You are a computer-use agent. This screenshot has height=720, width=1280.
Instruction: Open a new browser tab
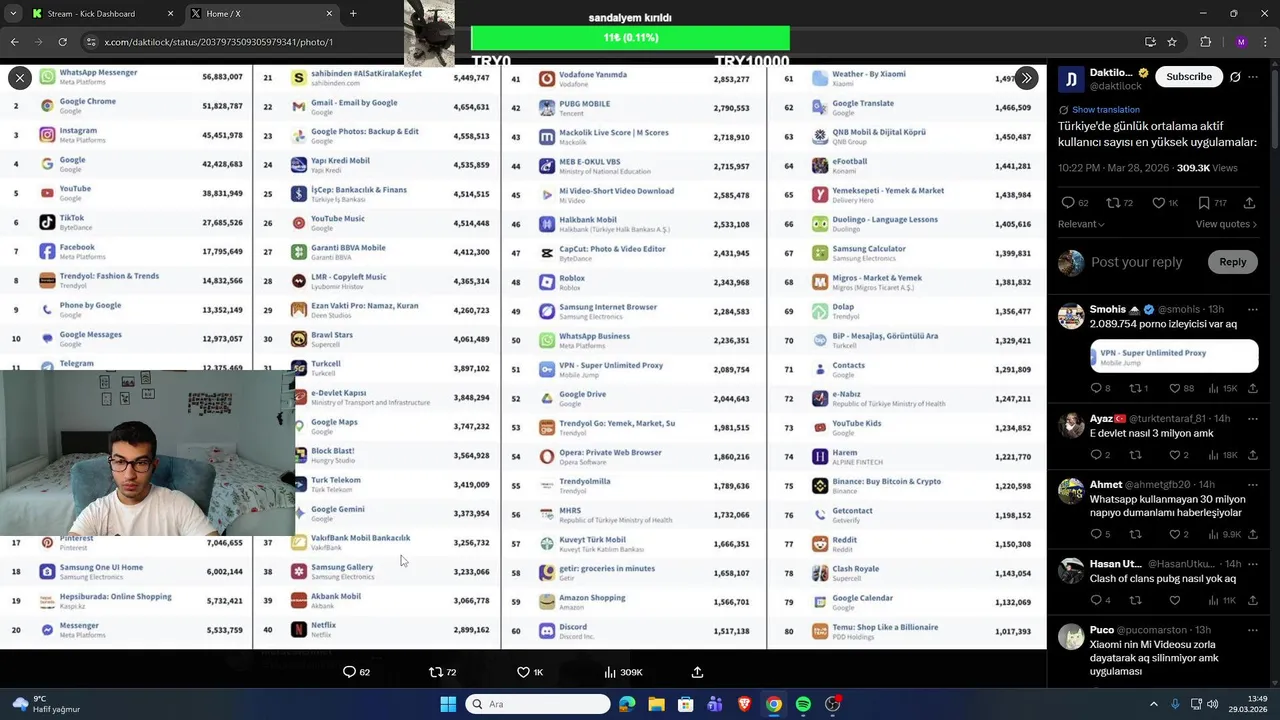click(x=353, y=14)
